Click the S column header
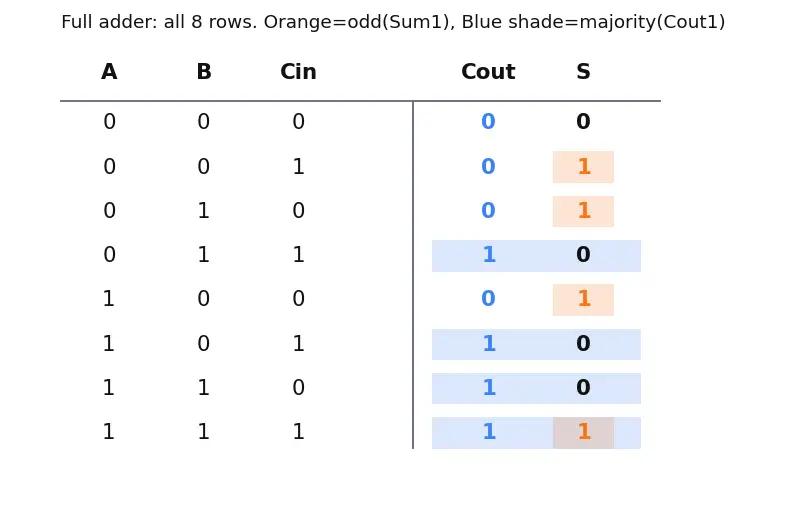 (x=583, y=72)
